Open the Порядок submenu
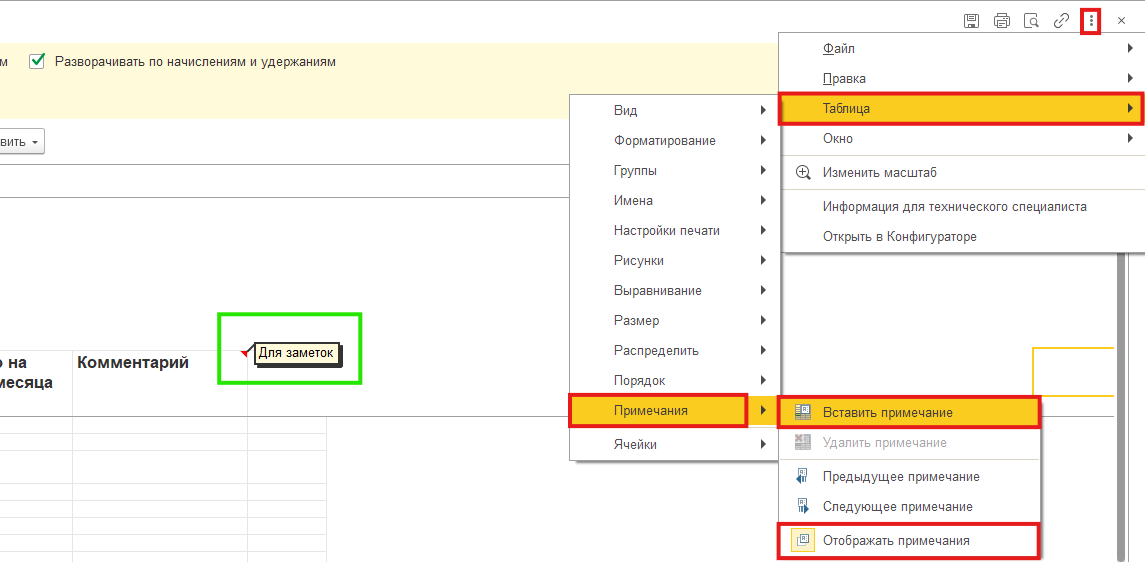Screen dimensions: 1145x562 coord(675,380)
